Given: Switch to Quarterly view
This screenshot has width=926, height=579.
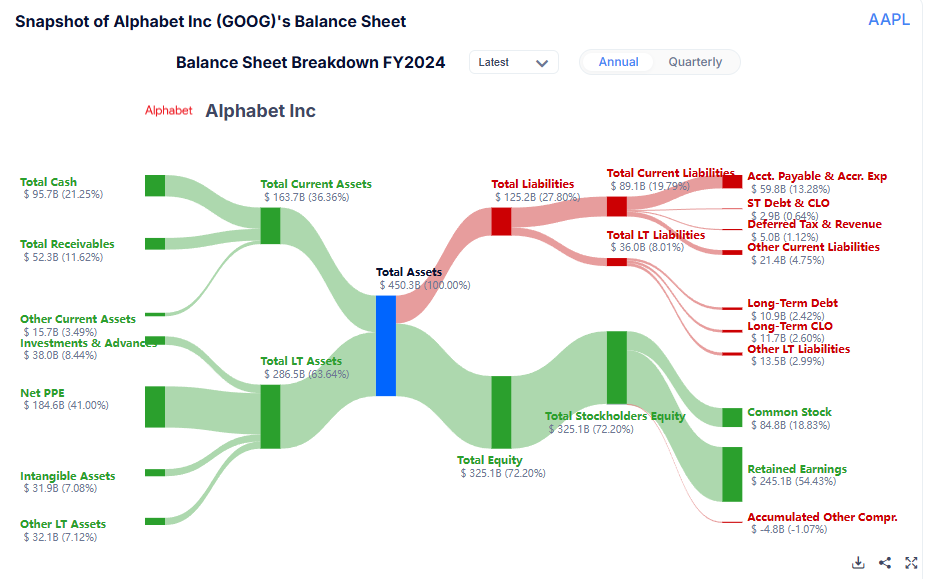Looking at the screenshot, I should [x=695, y=62].
